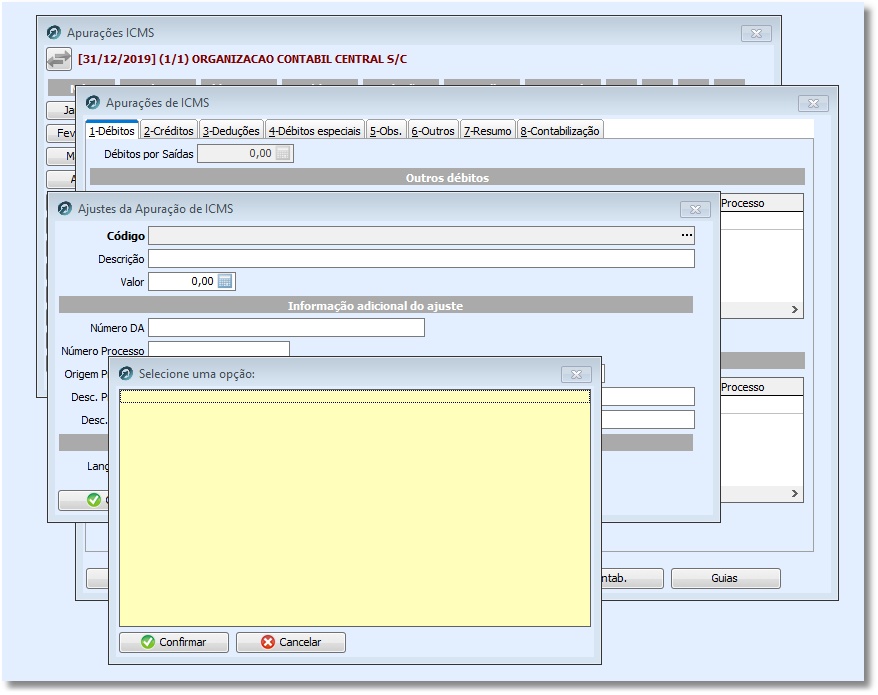This screenshot has height=695, width=878.
Task: Close the Selecione uma opção dialog
Action: click(x=576, y=374)
